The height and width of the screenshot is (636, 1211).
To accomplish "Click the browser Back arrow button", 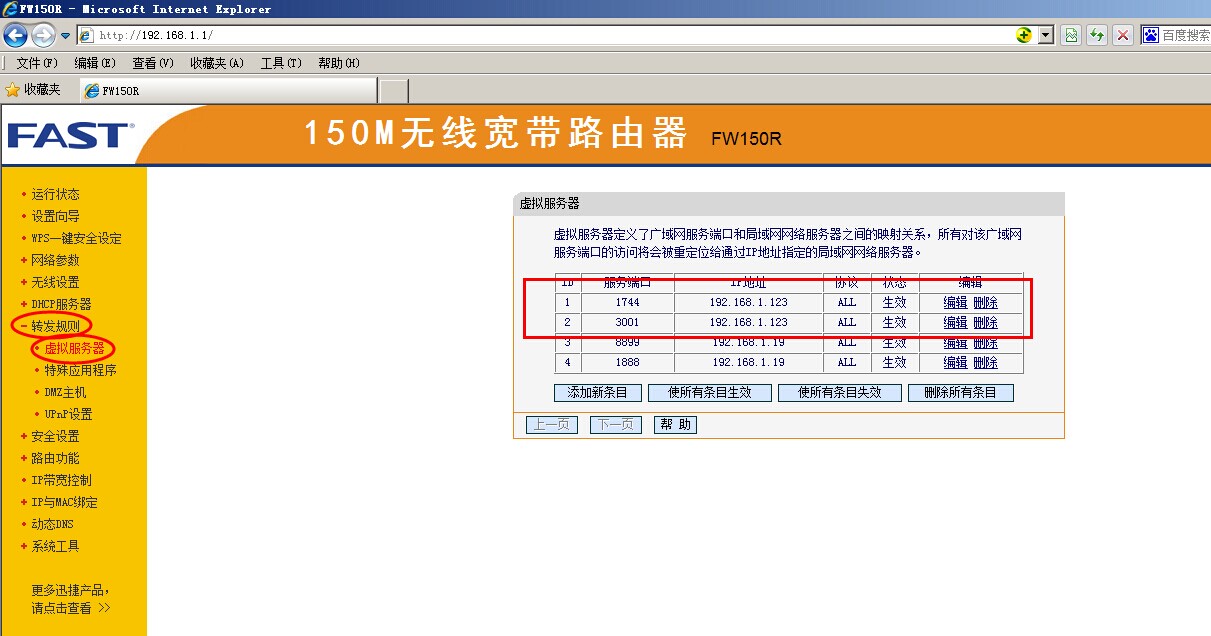I will 15,36.
